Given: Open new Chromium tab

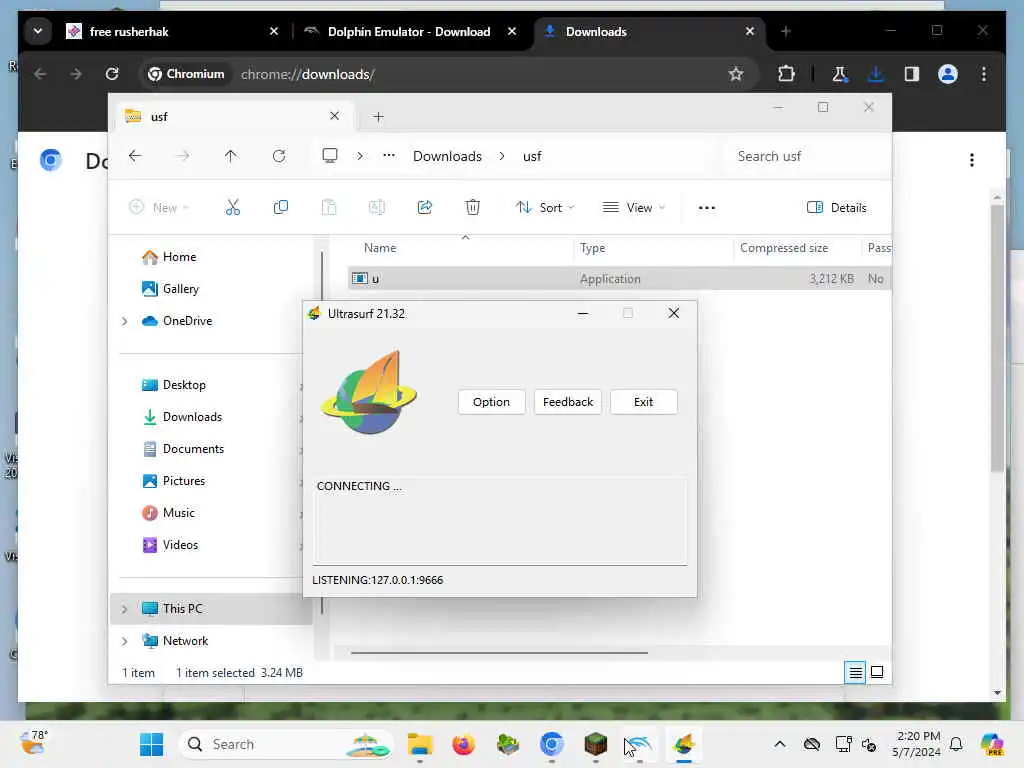Looking at the screenshot, I should [x=786, y=31].
